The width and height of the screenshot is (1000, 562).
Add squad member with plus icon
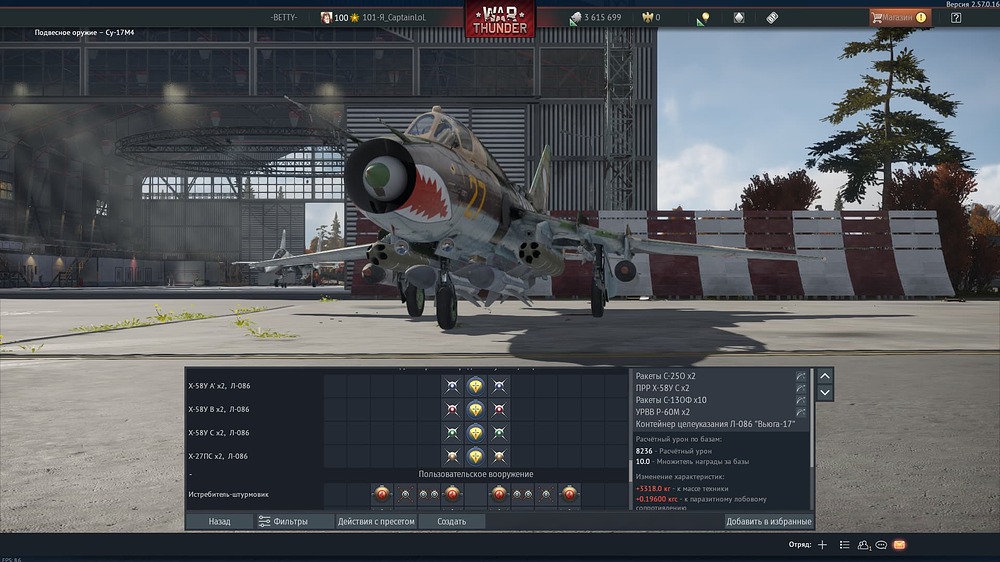coord(822,545)
